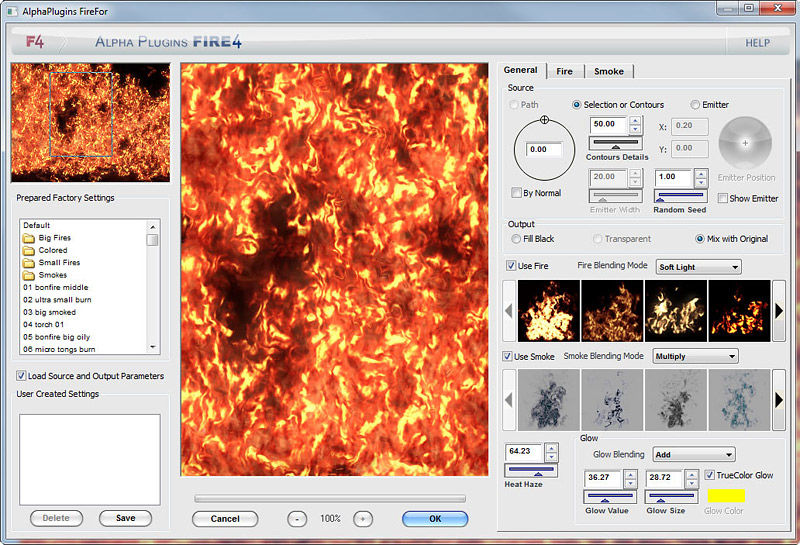
Task: Select the first fire preset thumbnail
Action: pyautogui.click(x=548, y=311)
